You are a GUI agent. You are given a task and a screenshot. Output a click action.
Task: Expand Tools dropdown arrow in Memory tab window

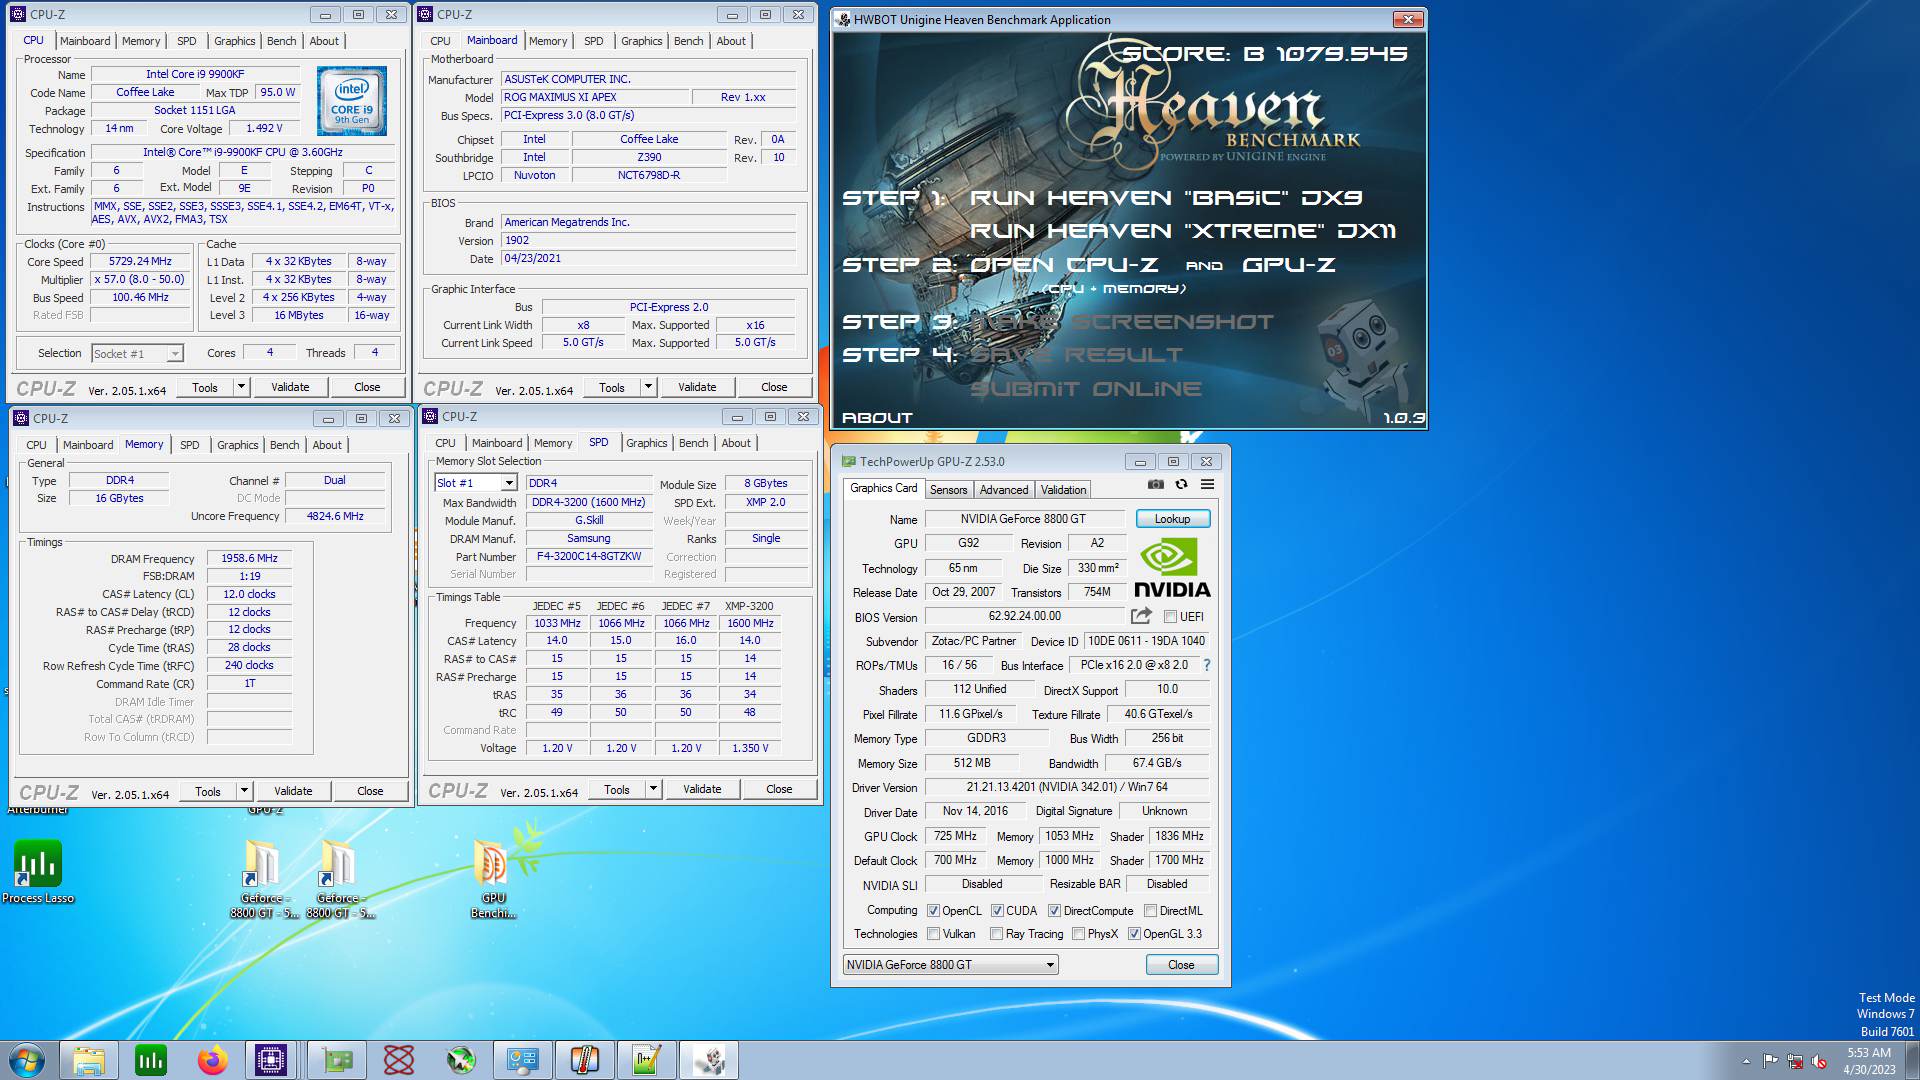tap(244, 791)
